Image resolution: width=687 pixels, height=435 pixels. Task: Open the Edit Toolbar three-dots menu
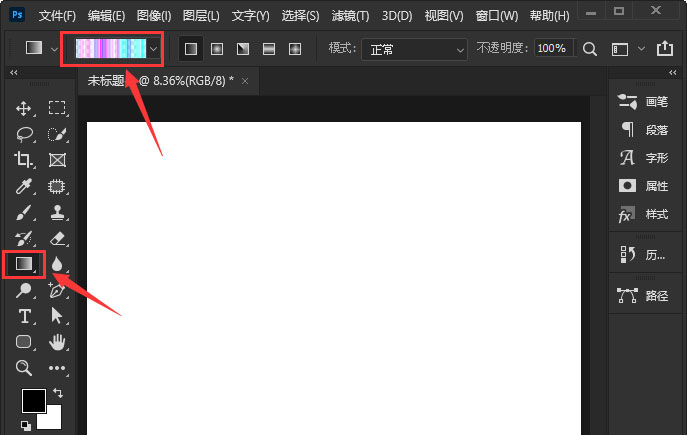click(x=57, y=368)
